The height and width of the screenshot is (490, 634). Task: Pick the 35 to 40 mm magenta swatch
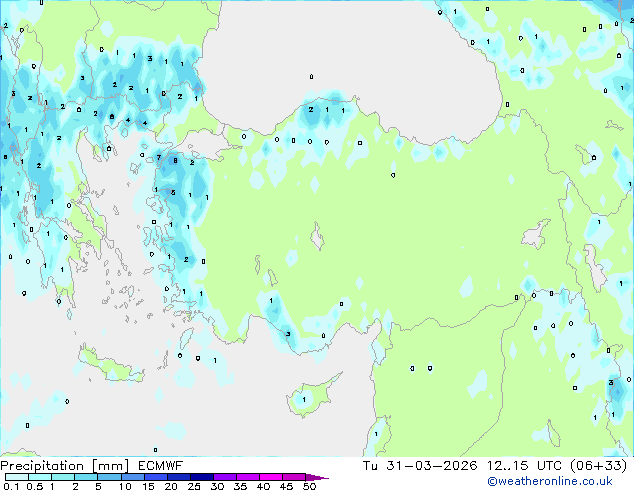247,477
